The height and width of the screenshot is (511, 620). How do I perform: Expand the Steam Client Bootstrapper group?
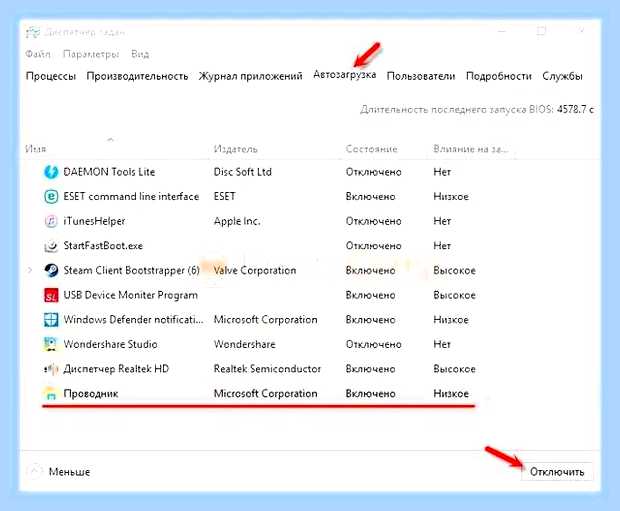click(x=30, y=271)
